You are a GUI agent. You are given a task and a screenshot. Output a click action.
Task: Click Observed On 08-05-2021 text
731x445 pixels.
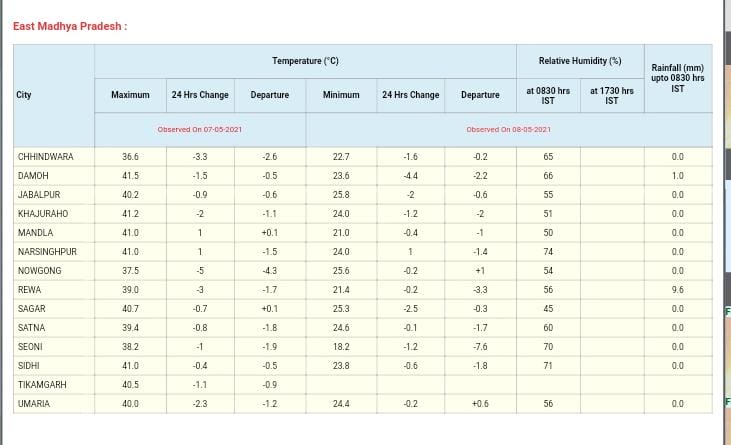click(508, 130)
